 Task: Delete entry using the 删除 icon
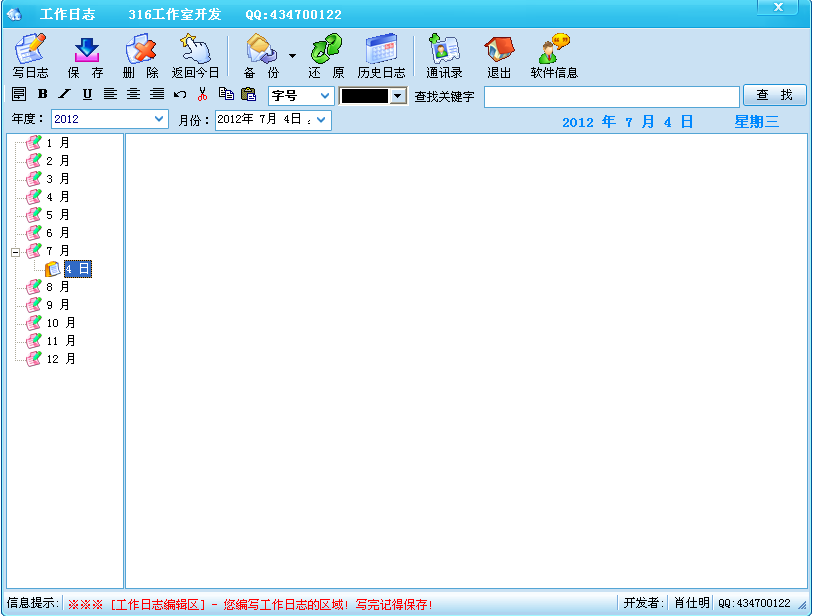141,56
